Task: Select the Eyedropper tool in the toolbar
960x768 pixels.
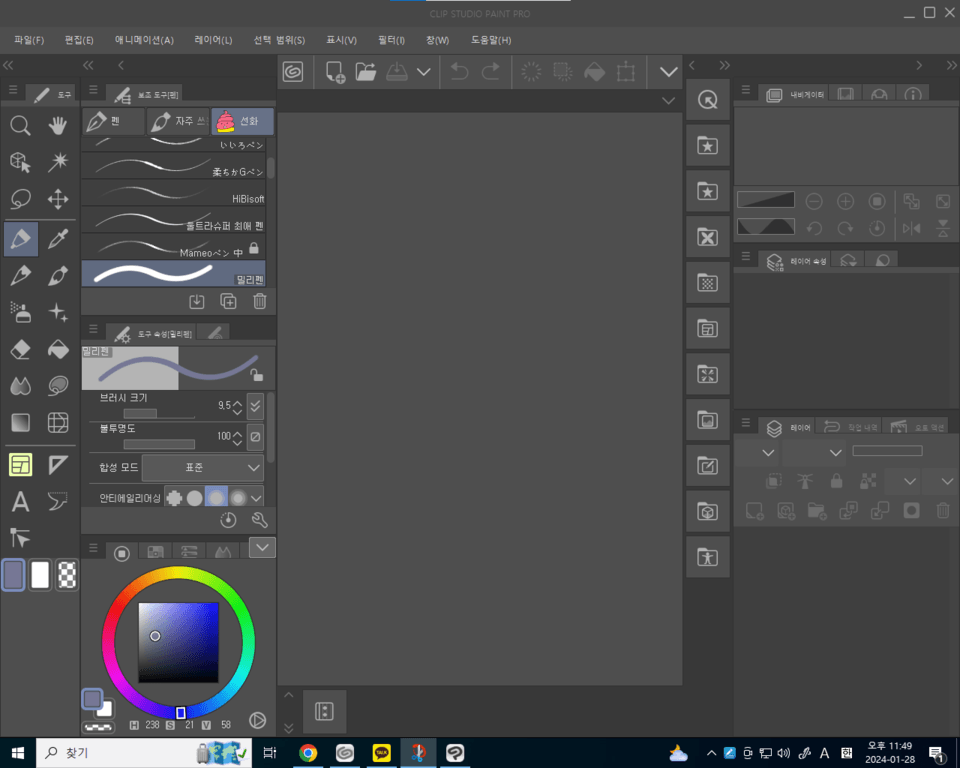Action: [x=57, y=239]
